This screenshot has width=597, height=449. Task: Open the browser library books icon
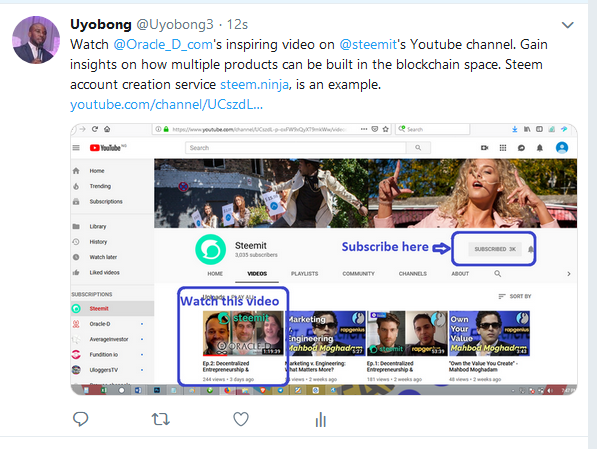(x=527, y=129)
